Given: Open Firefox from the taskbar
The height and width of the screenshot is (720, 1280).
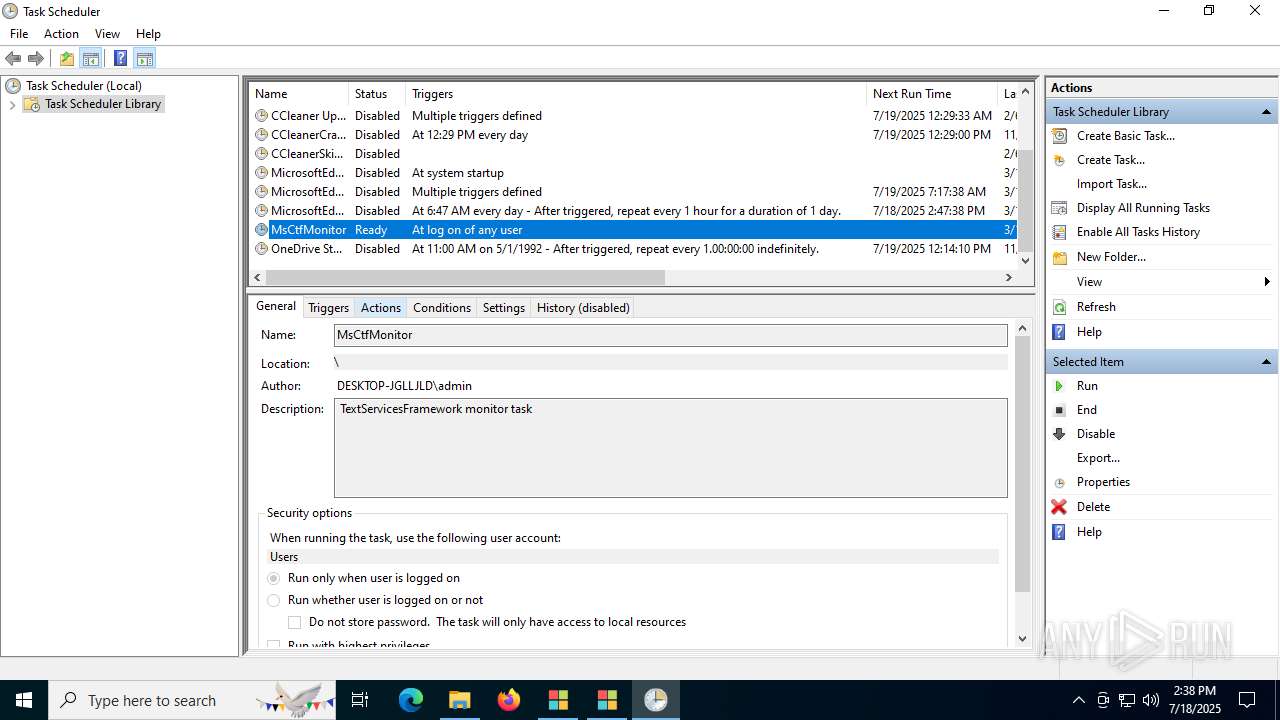Looking at the screenshot, I should 509,700.
